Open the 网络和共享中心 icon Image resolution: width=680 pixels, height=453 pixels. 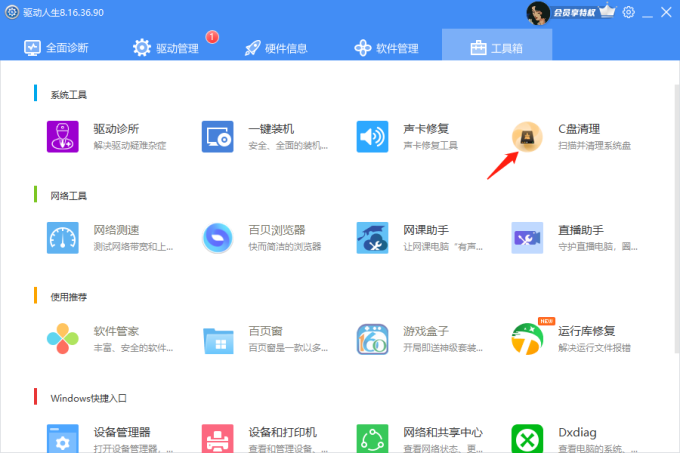372,439
